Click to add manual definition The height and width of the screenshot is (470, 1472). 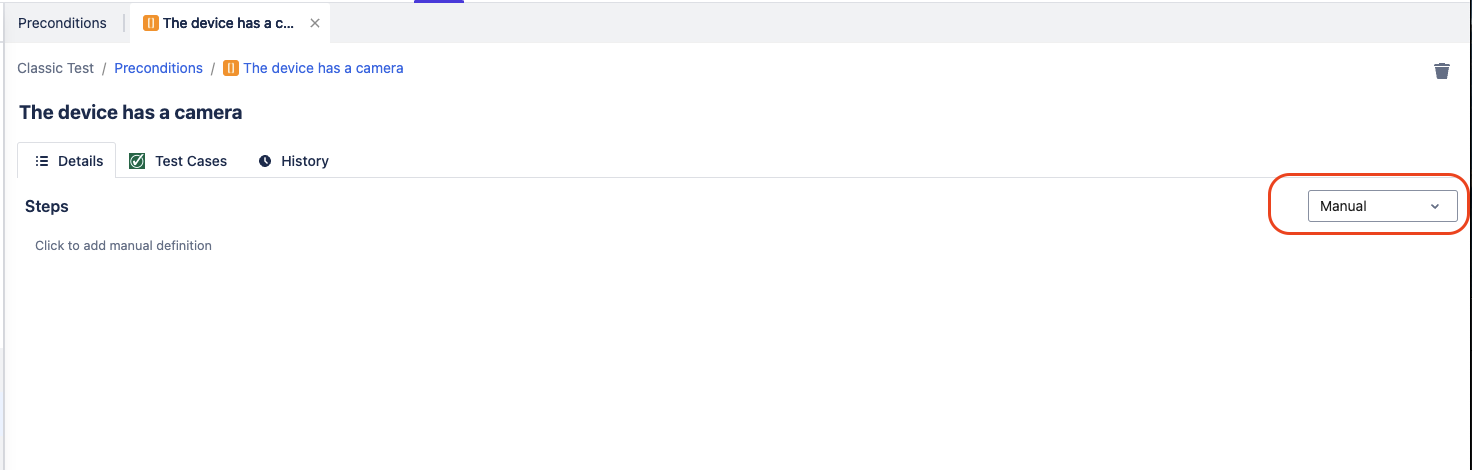coord(123,245)
